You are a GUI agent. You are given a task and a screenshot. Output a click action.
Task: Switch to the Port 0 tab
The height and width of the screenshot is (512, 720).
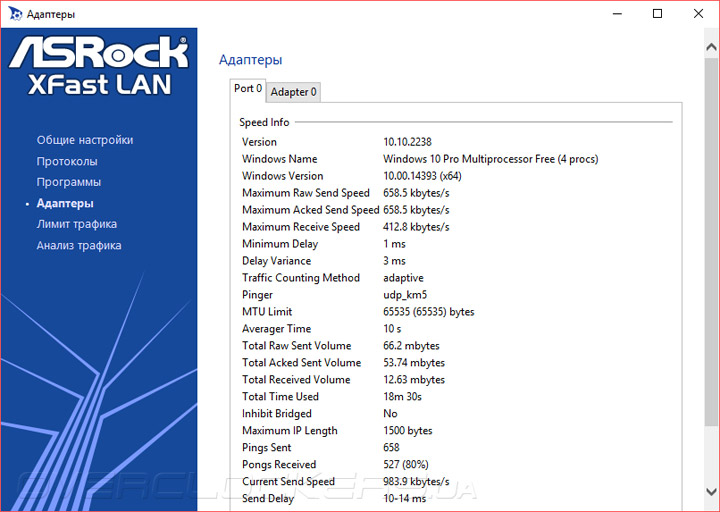click(248, 89)
